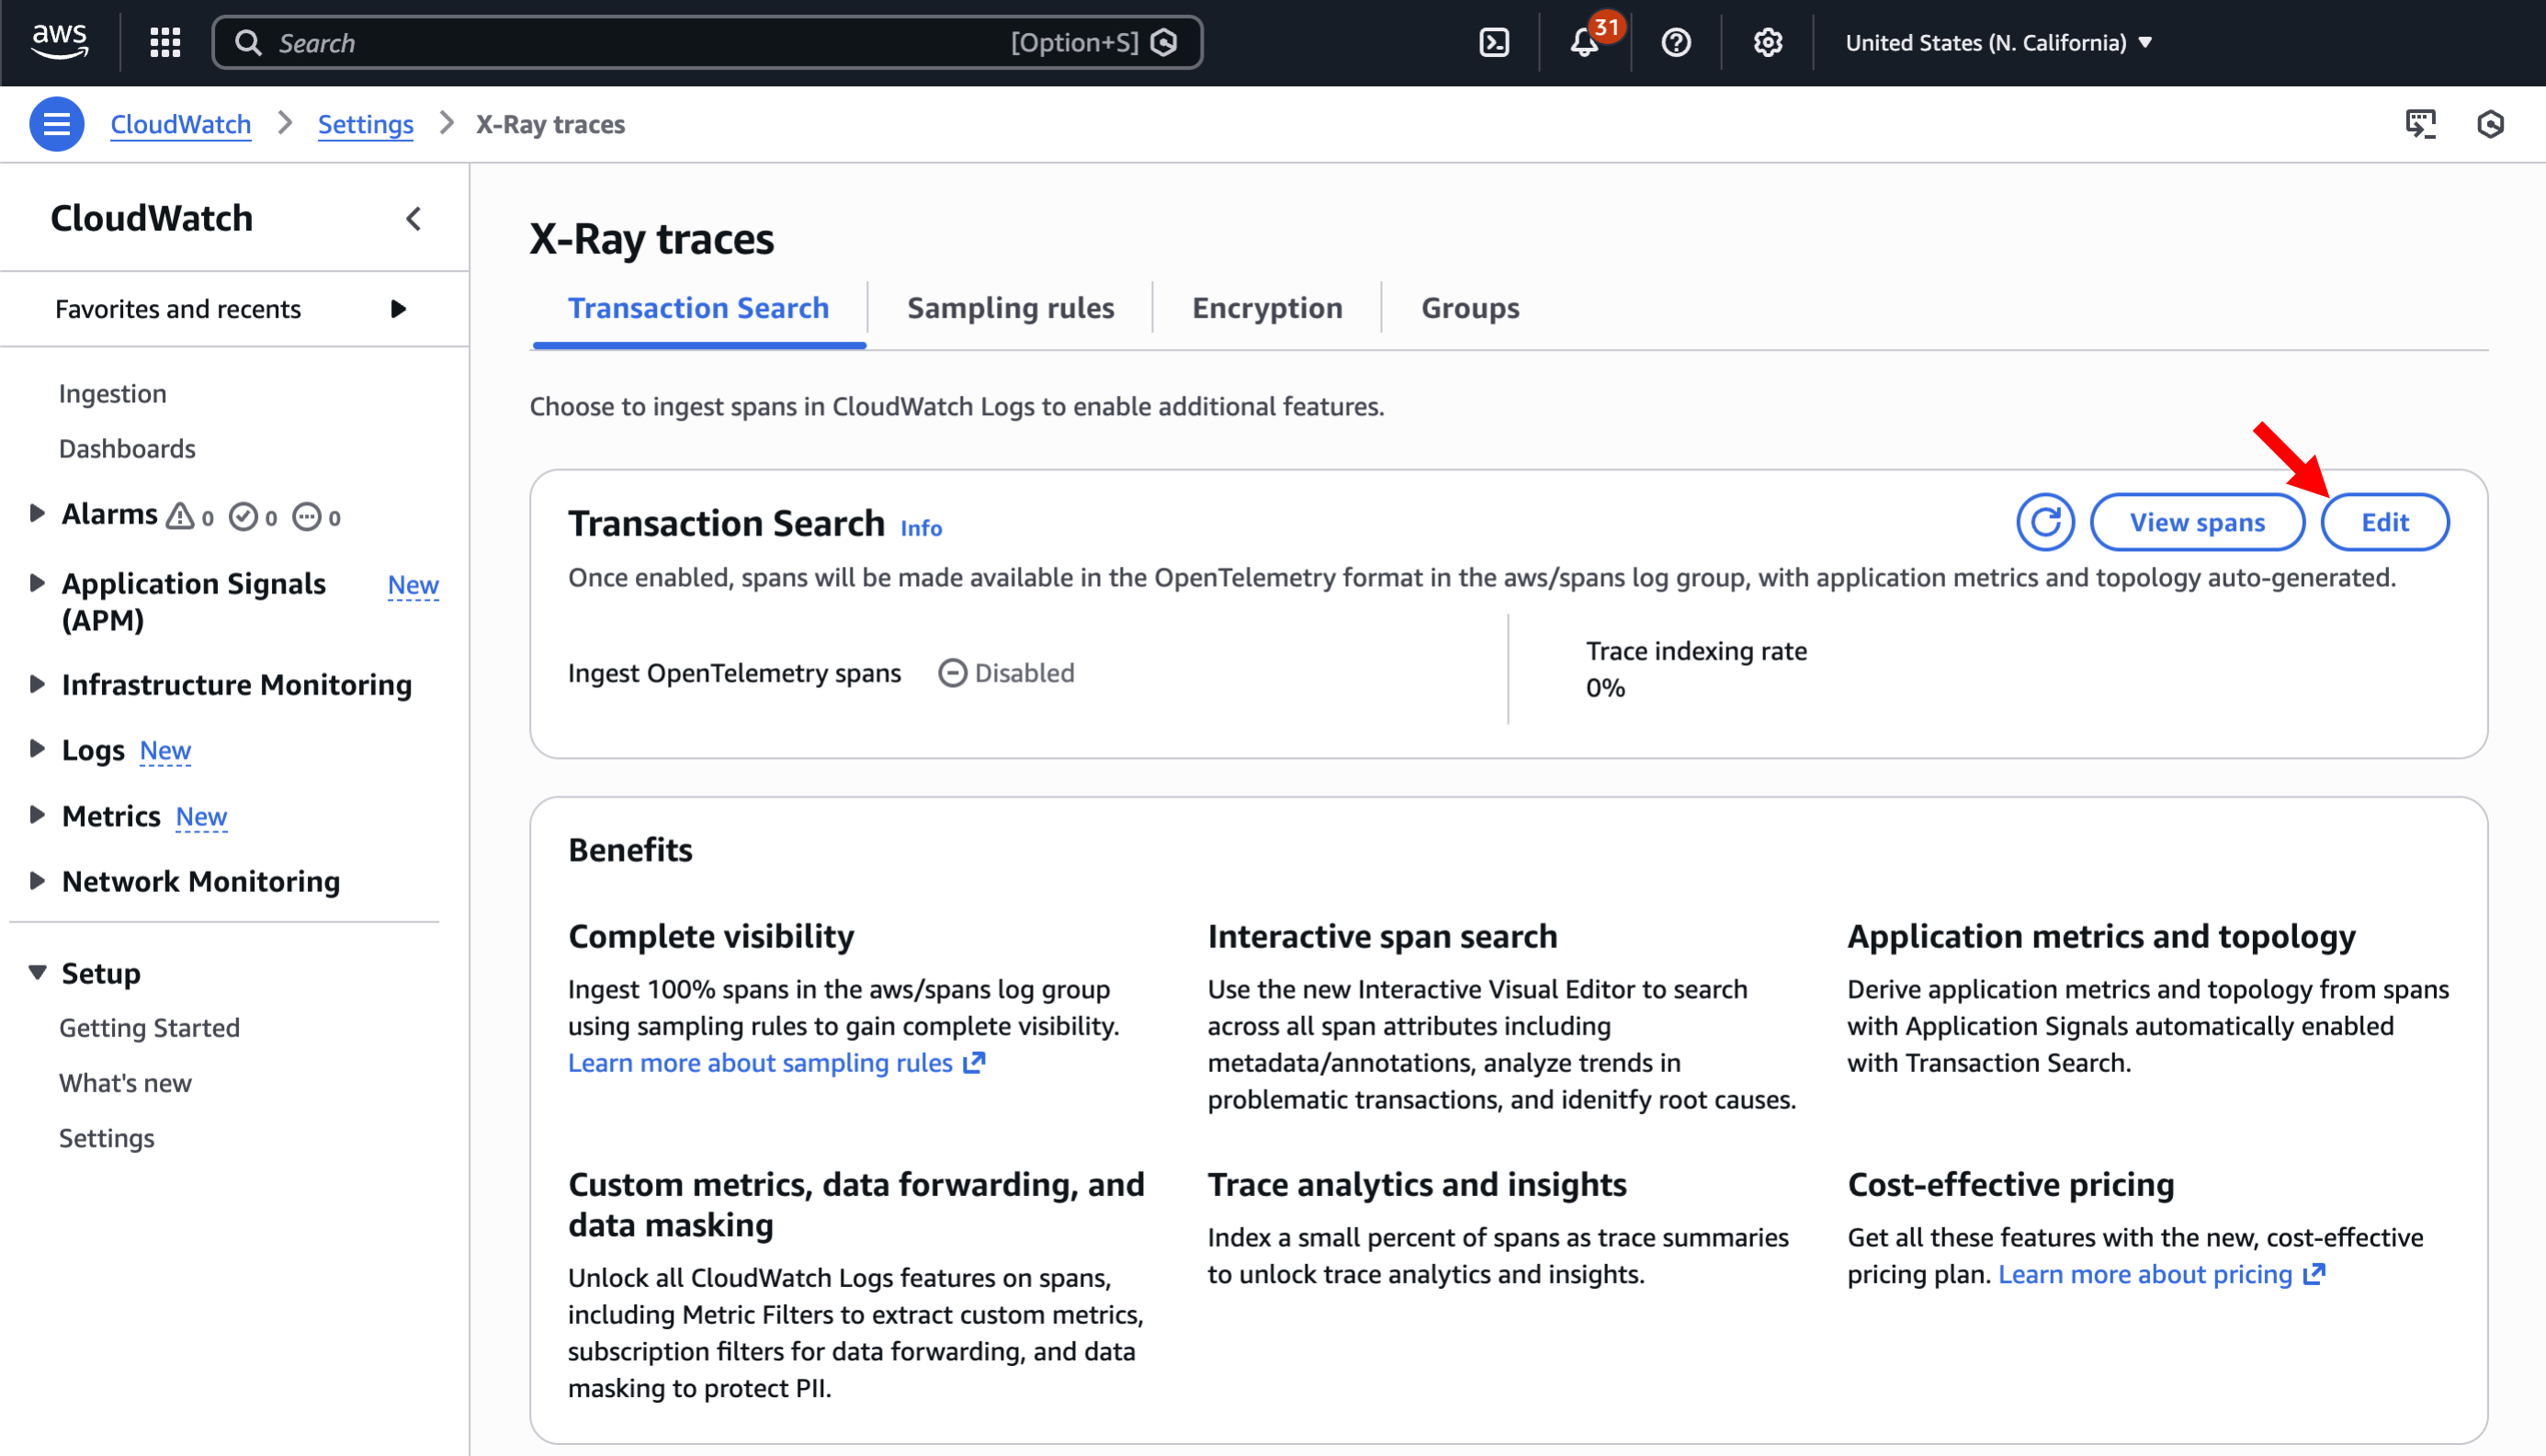Expand the Alarms section
The width and height of the screenshot is (2546, 1456).
coord(37,514)
